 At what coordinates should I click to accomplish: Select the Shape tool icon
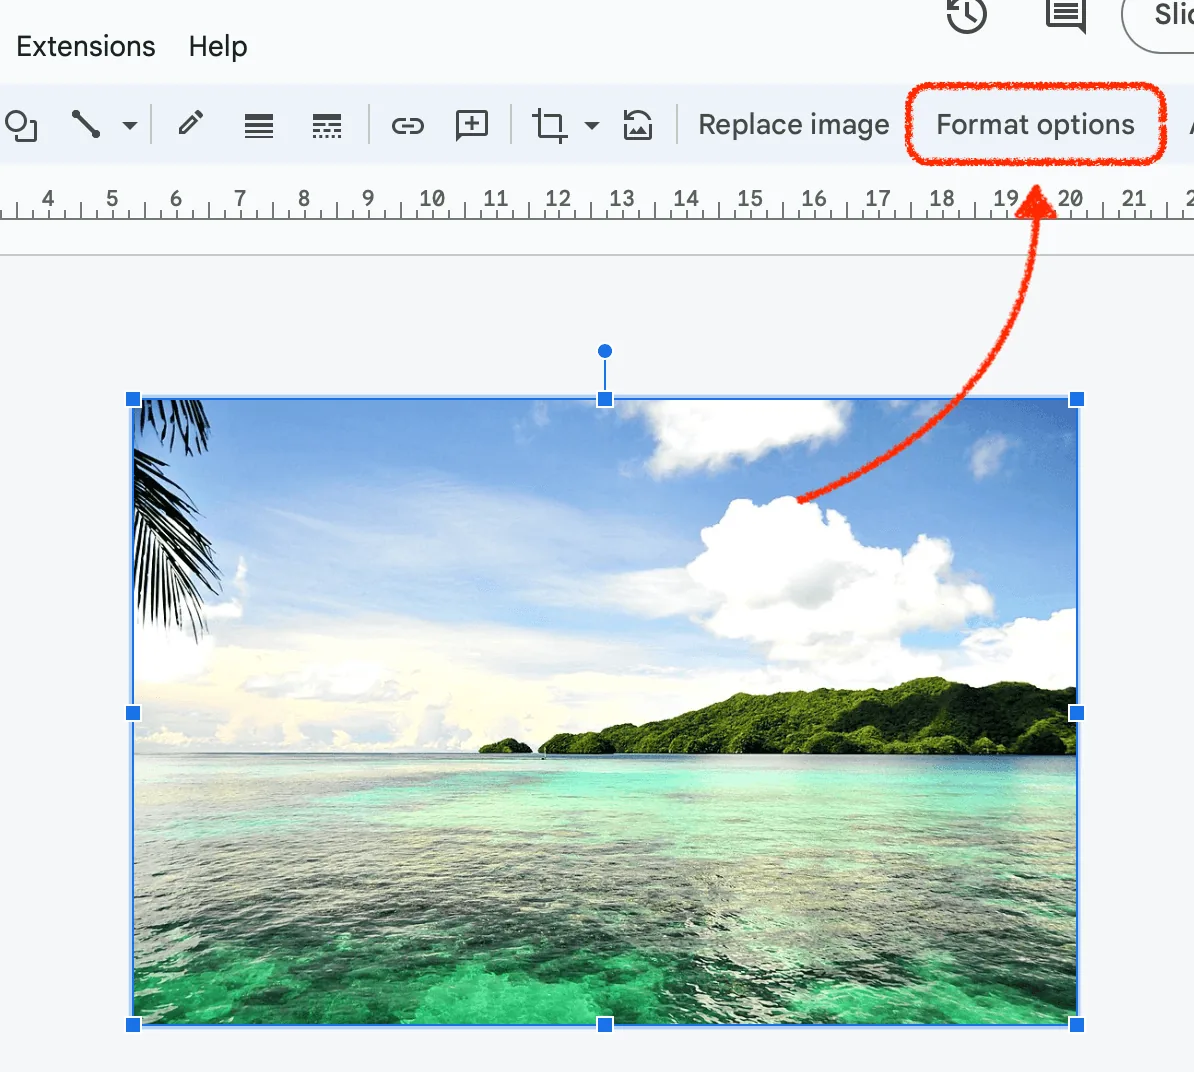(x=21, y=125)
